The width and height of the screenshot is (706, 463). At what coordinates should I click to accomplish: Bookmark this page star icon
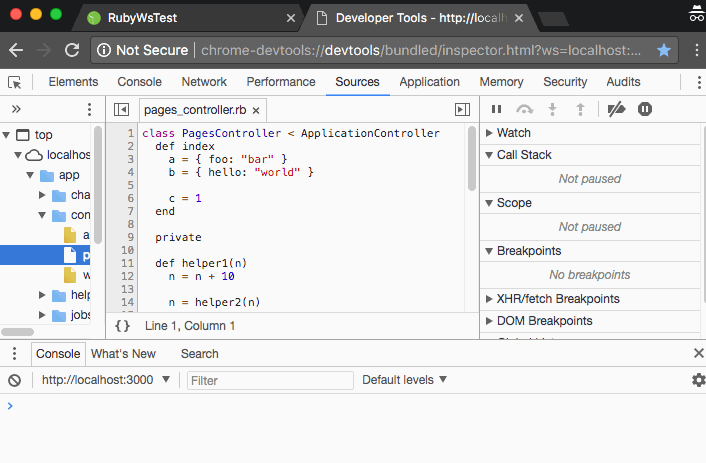tap(664, 50)
